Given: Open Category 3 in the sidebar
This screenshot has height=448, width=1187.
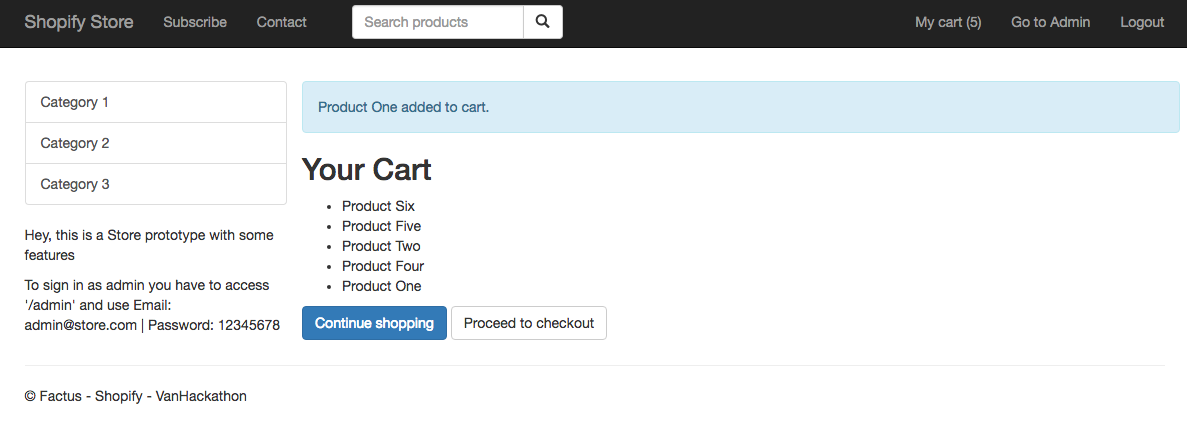Looking at the screenshot, I should 156,184.
